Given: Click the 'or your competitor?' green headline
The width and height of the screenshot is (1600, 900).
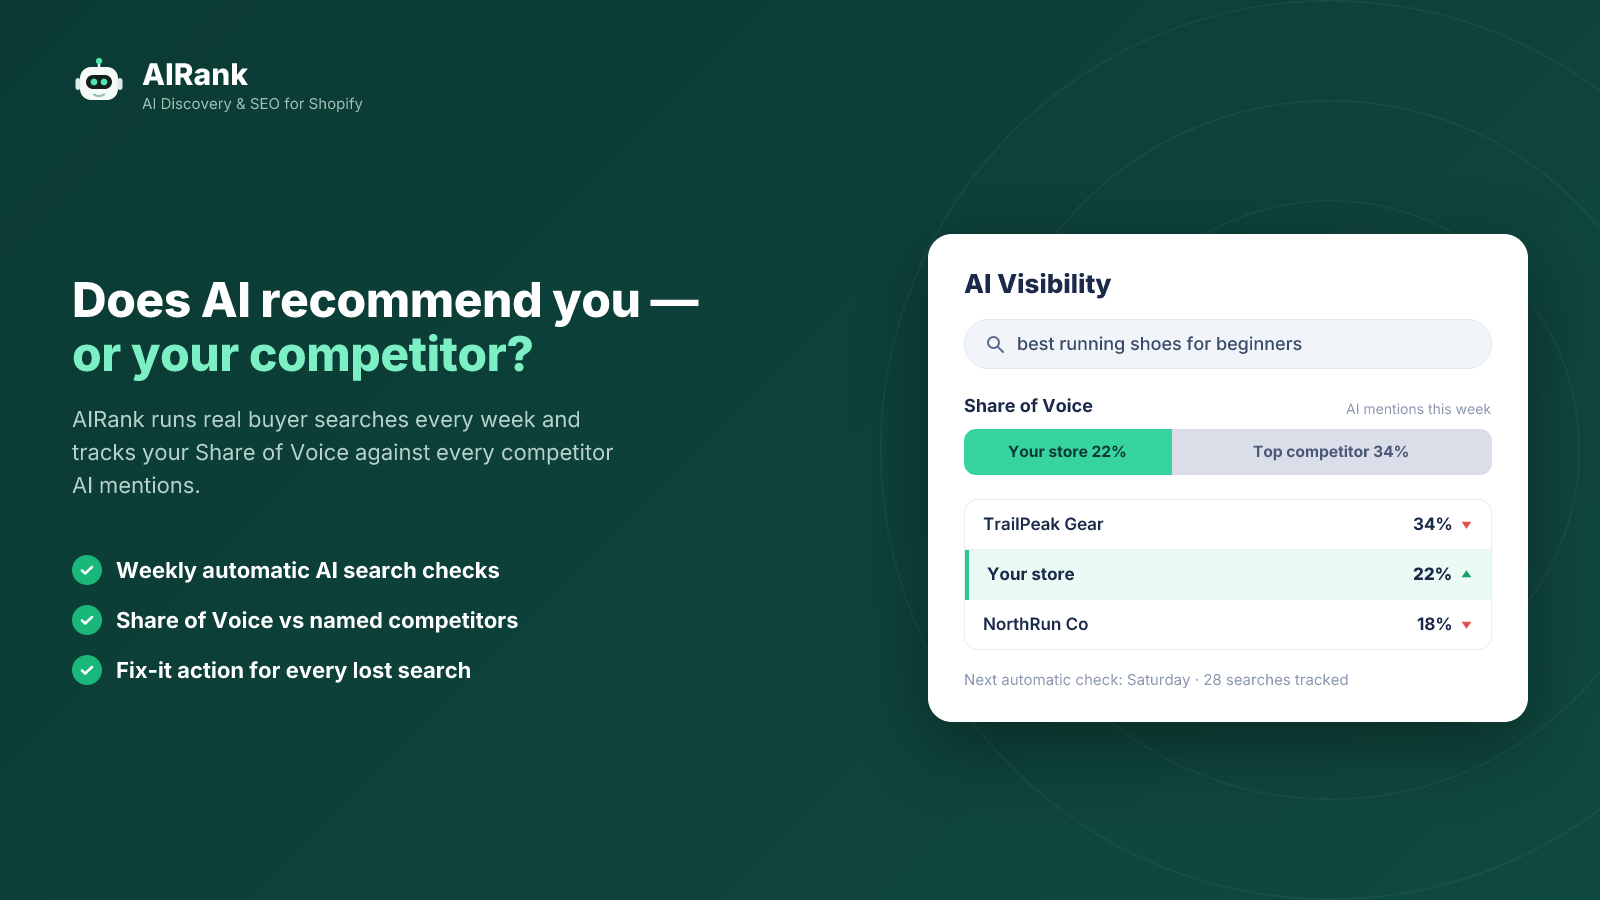Looking at the screenshot, I should click(x=302, y=355).
